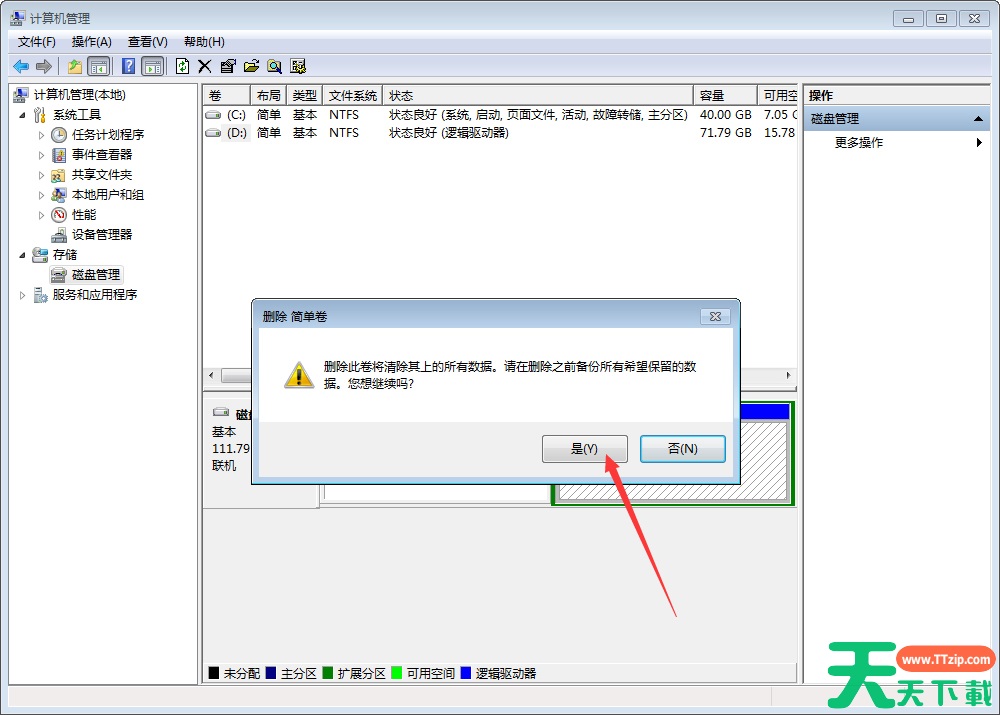Collapse the 存储 tree node
The image size is (1000, 715).
point(22,255)
